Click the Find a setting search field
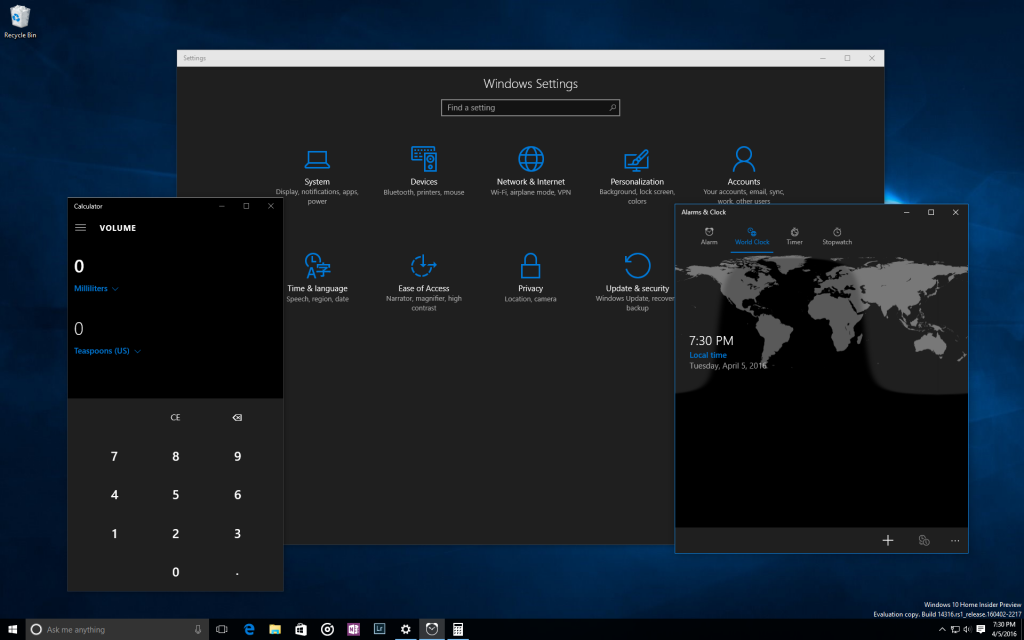The image size is (1024, 640). pyautogui.click(x=530, y=107)
